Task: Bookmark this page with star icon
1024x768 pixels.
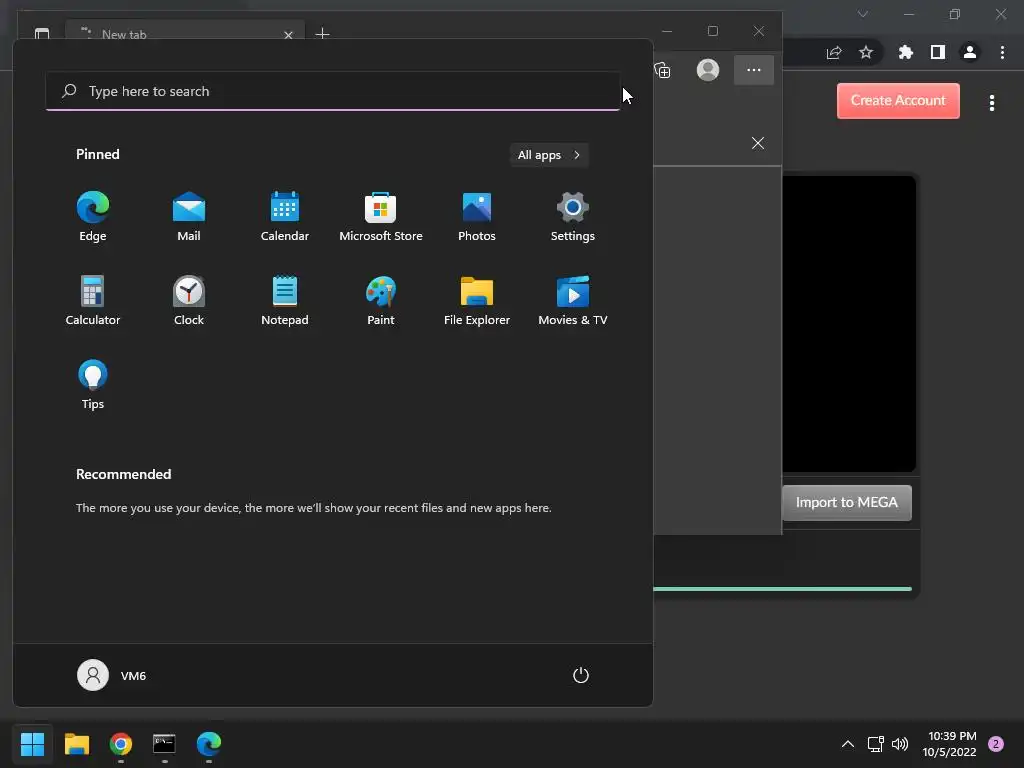Action: pyautogui.click(x=866, y=52)
